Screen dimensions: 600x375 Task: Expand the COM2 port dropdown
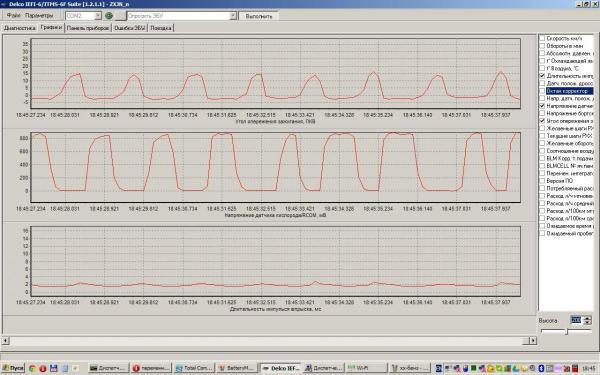pyautogui.click(x=98, y=16)
